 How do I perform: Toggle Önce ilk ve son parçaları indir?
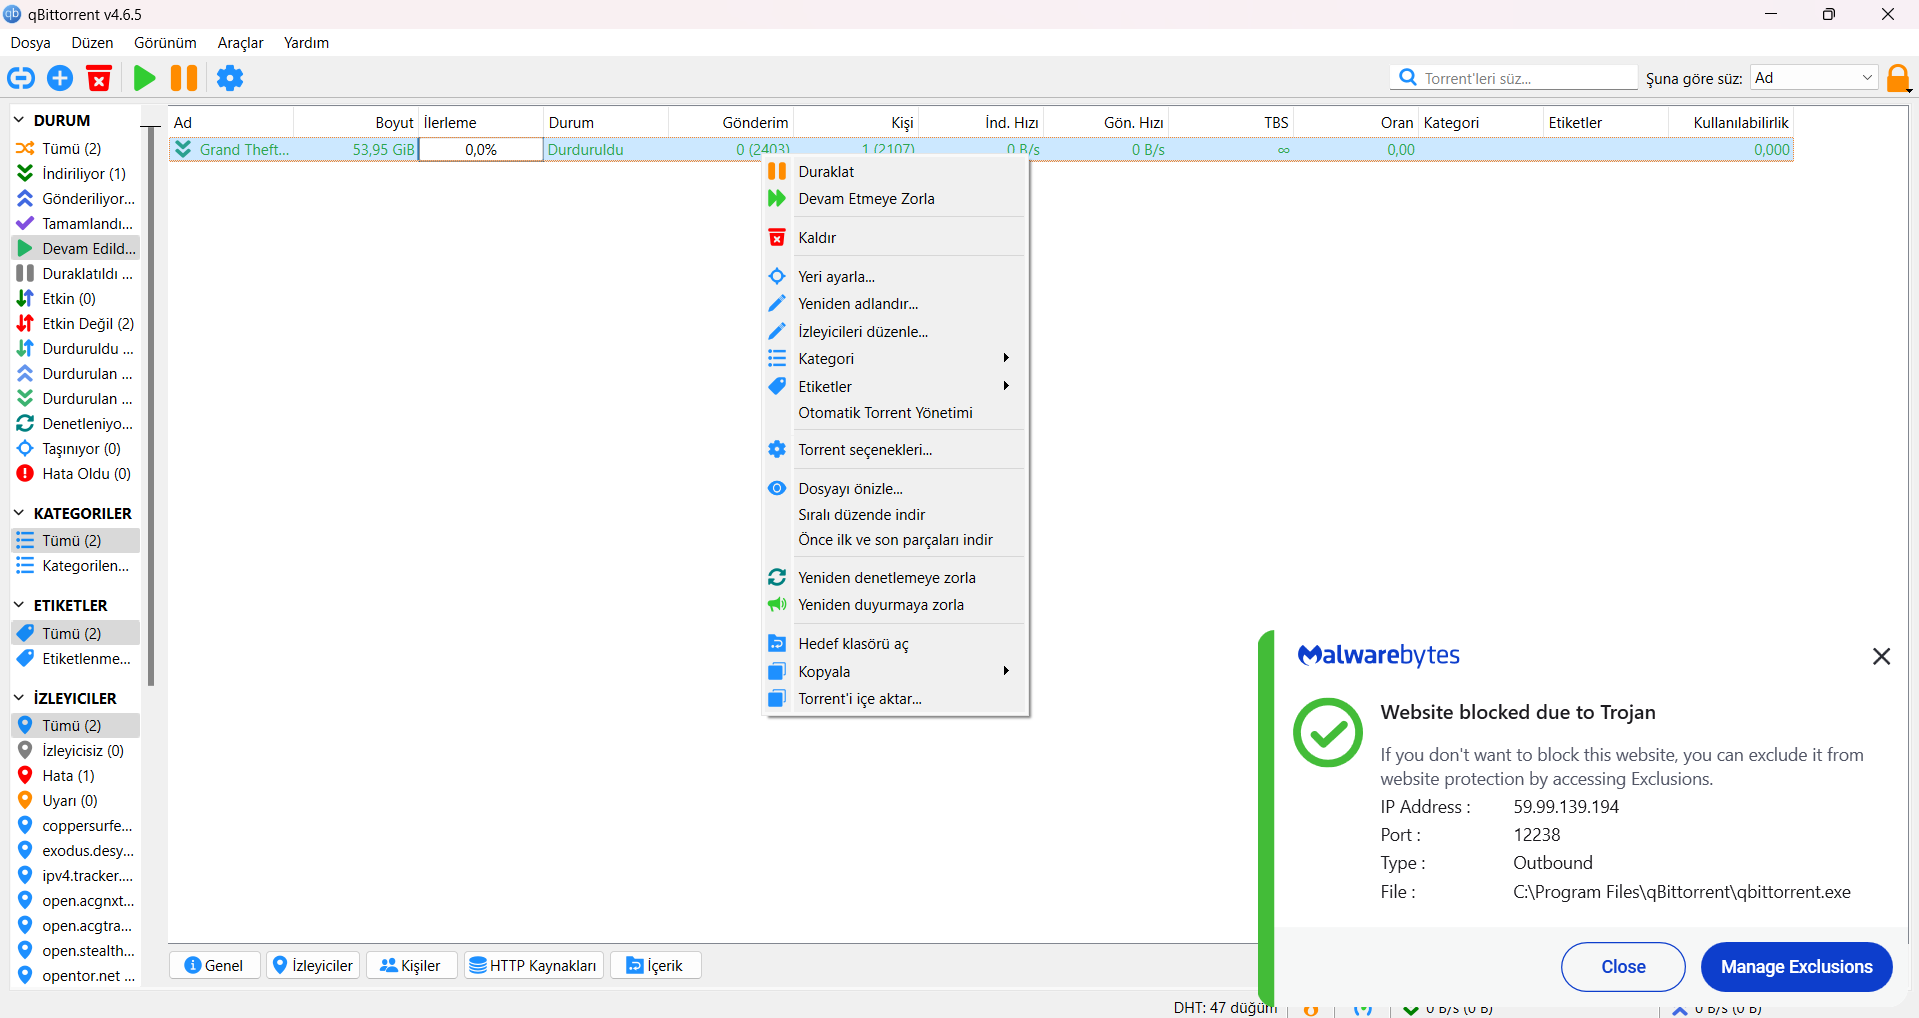(896, 540)
